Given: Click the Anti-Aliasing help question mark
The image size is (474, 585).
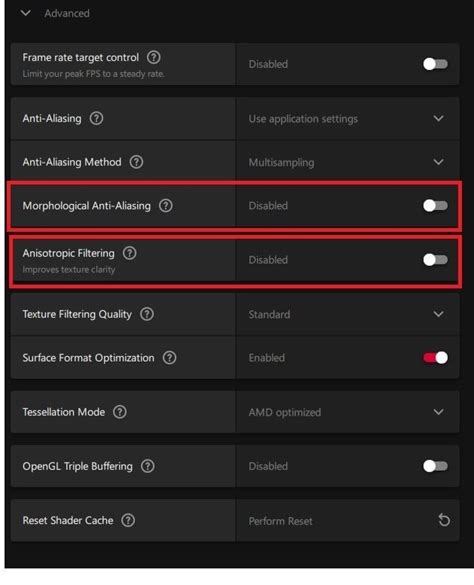Looking at the screenshot, I should (96, 119).
